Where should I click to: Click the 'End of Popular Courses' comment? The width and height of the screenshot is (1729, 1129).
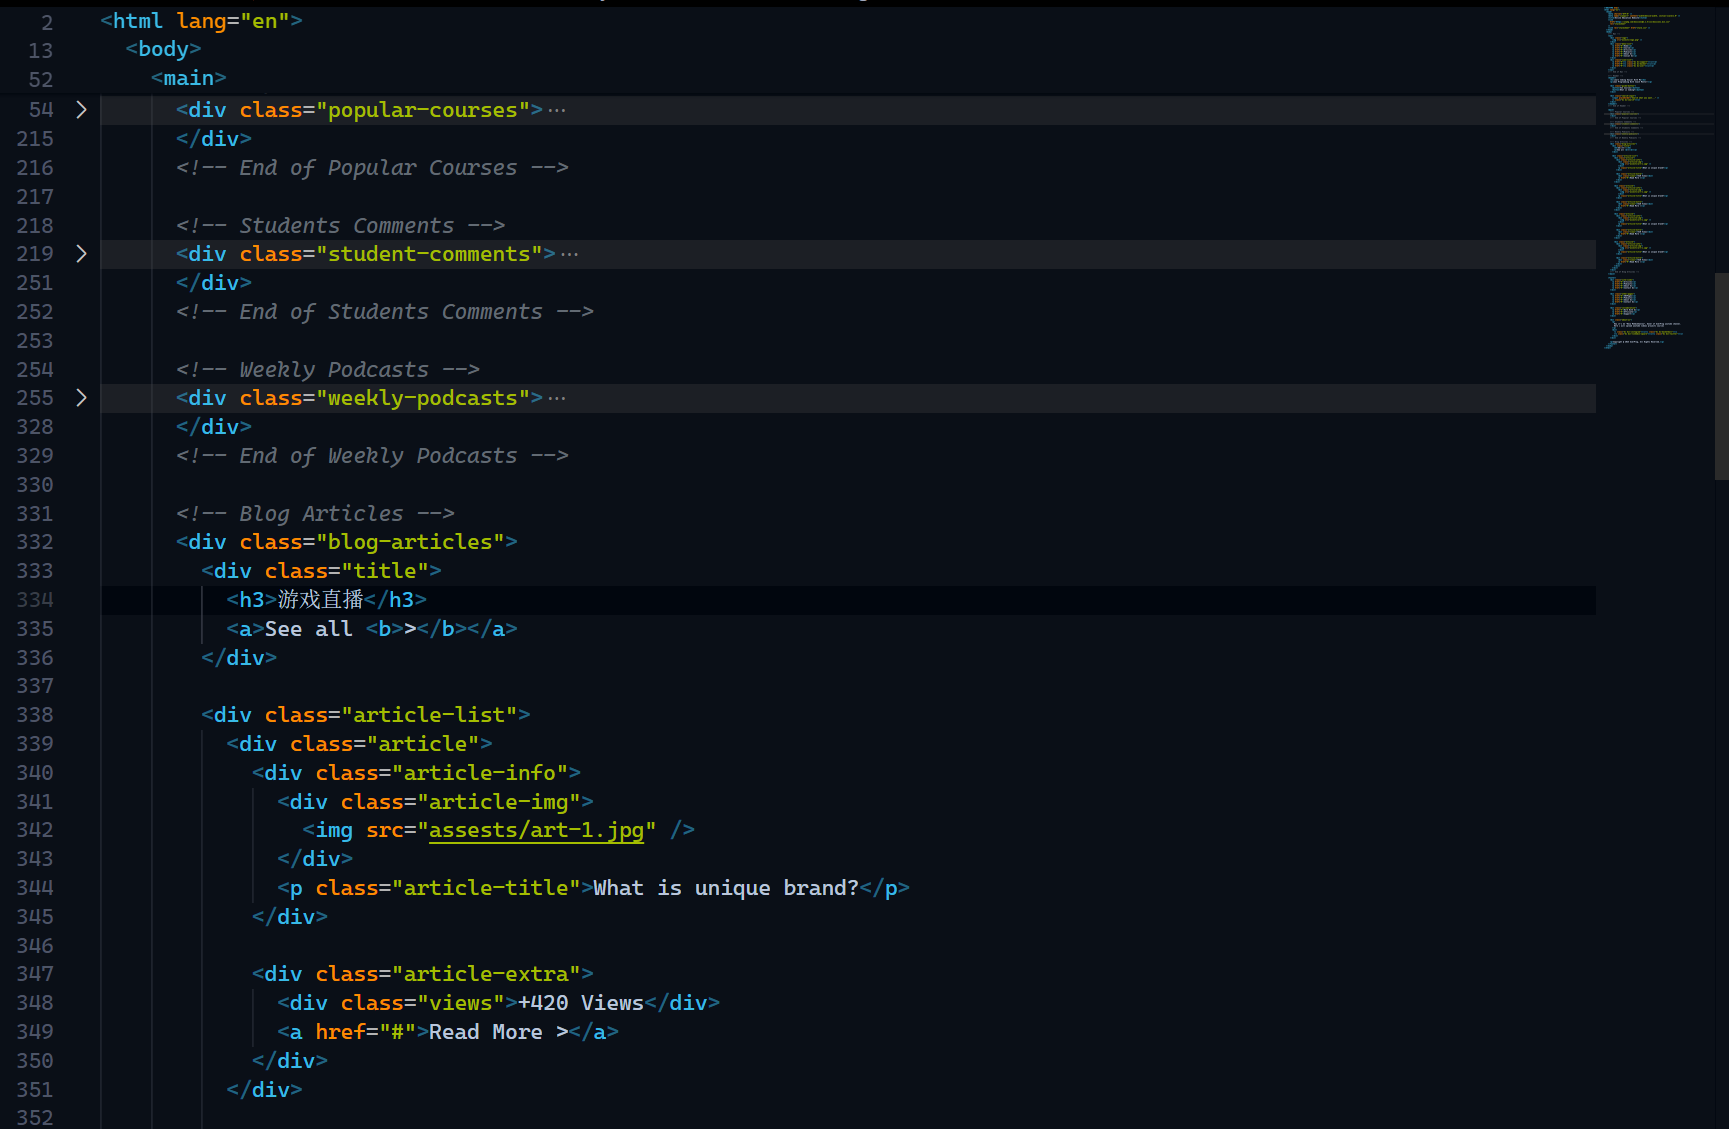coord(372,168)
